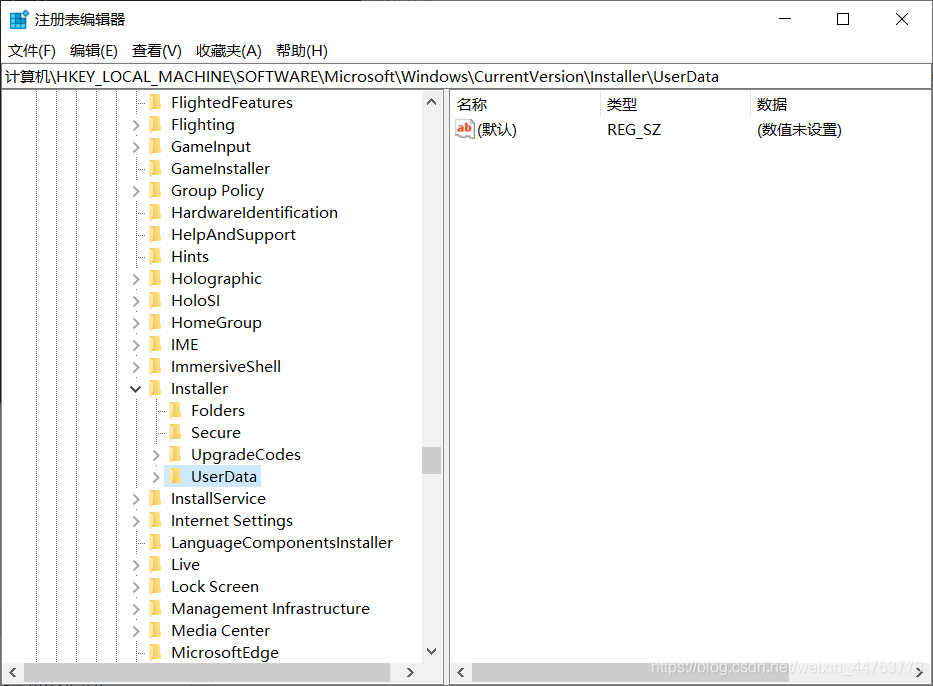933x686 pixels.
Task: Click values pane scroll left arrow
Action: click(461, 672)
